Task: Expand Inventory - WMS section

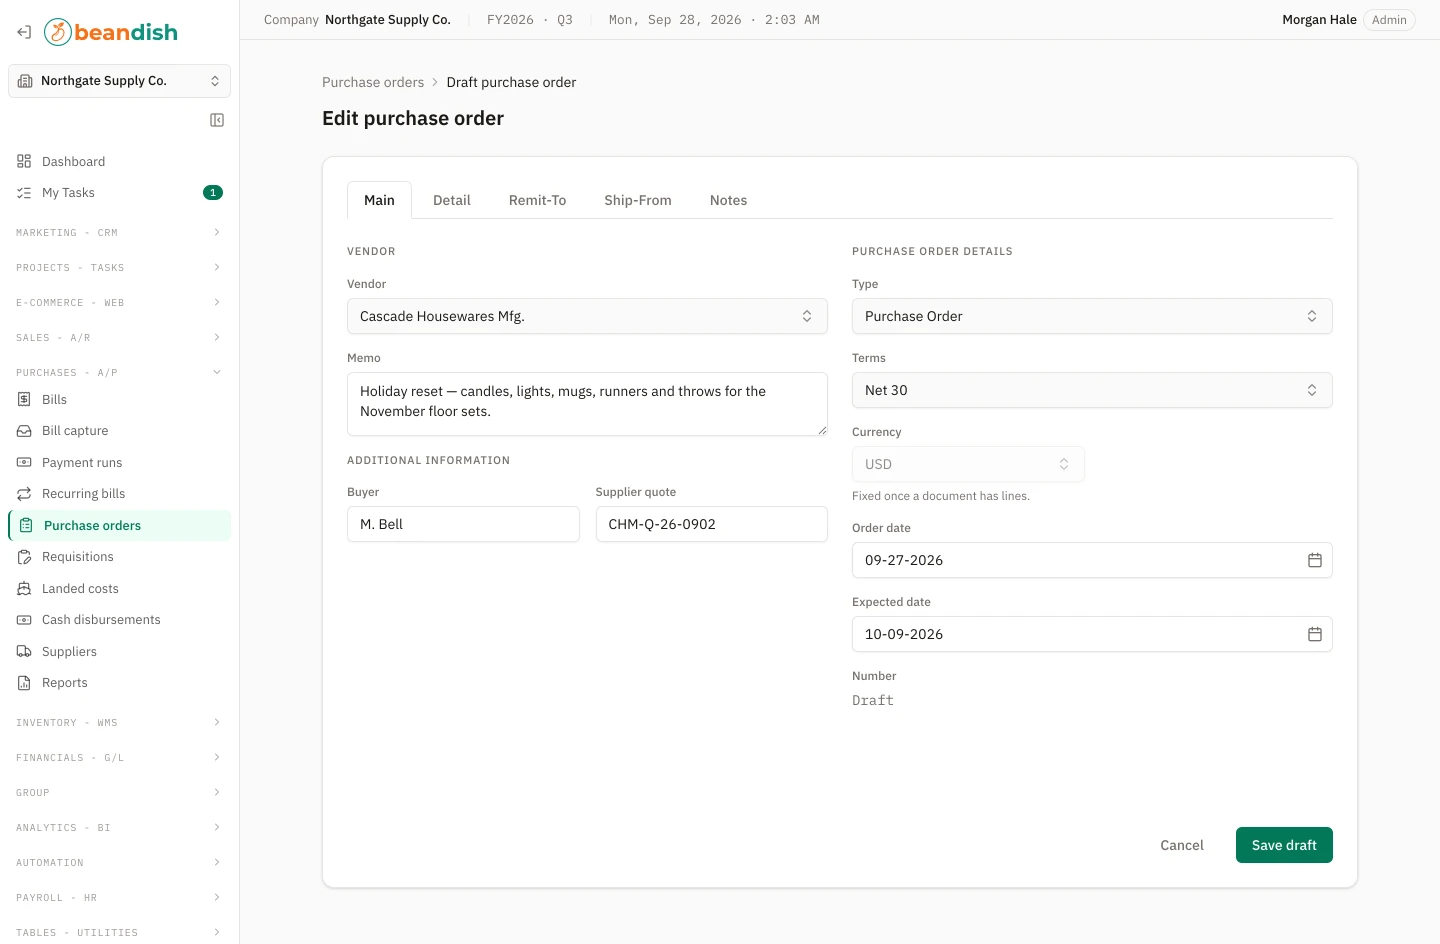Action: tap(119, 722)
